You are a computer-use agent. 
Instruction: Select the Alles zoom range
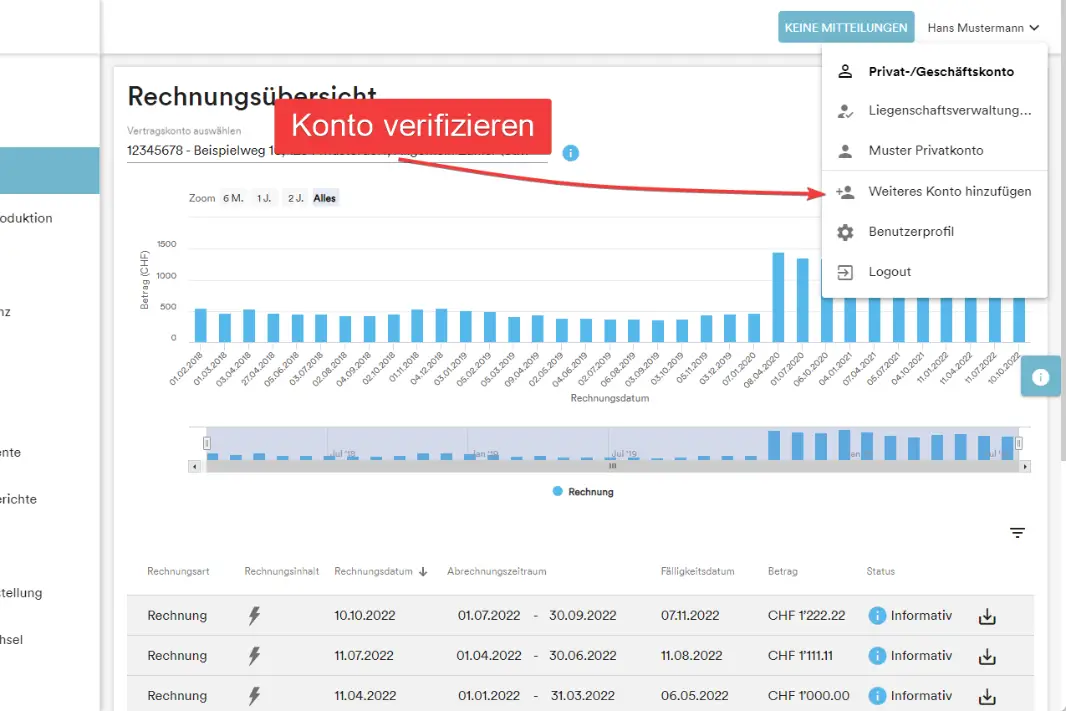tap(325, 198)
